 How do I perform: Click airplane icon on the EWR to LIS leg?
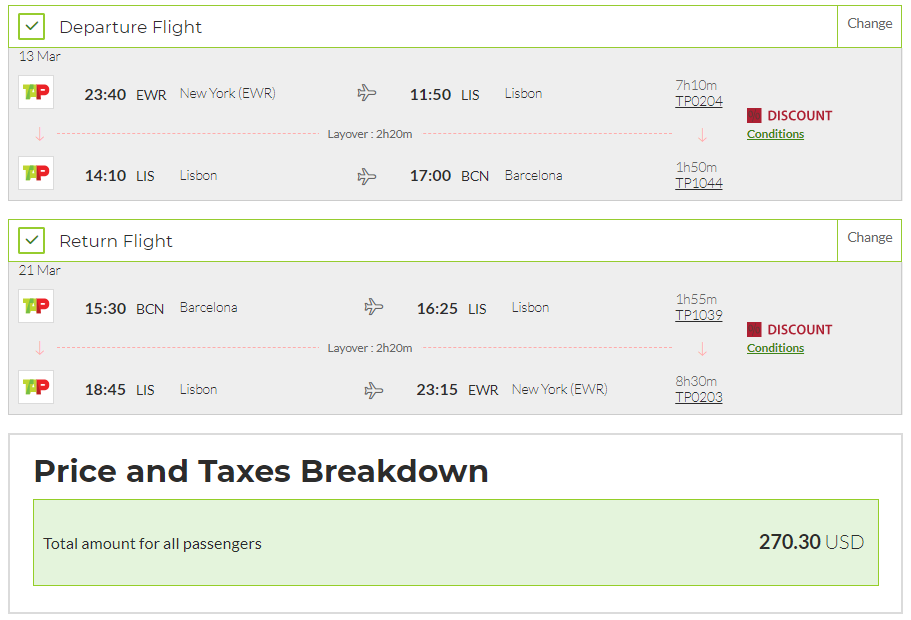click(x=367, y=93)
